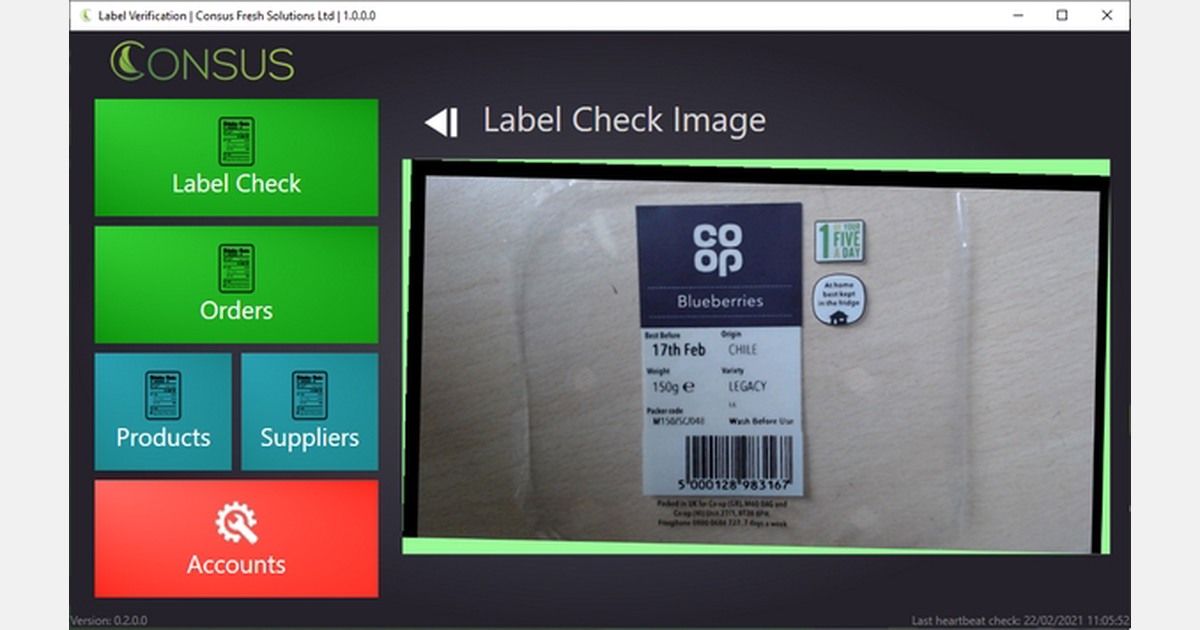Image resolution: width=1200 pixels, height=630 pixels.
Task: Open the Accounts settings panel
Action: click(236, 539)
